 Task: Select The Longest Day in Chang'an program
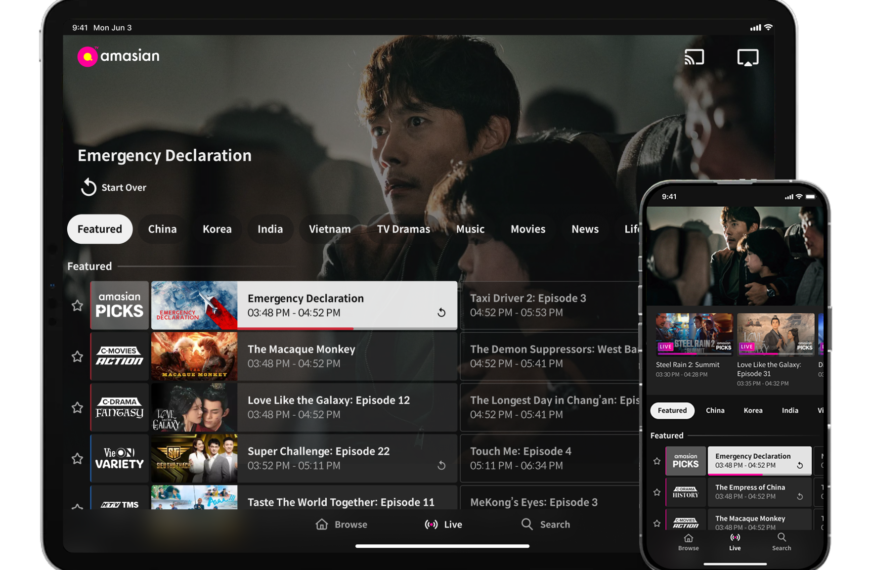tap(549, 407)
